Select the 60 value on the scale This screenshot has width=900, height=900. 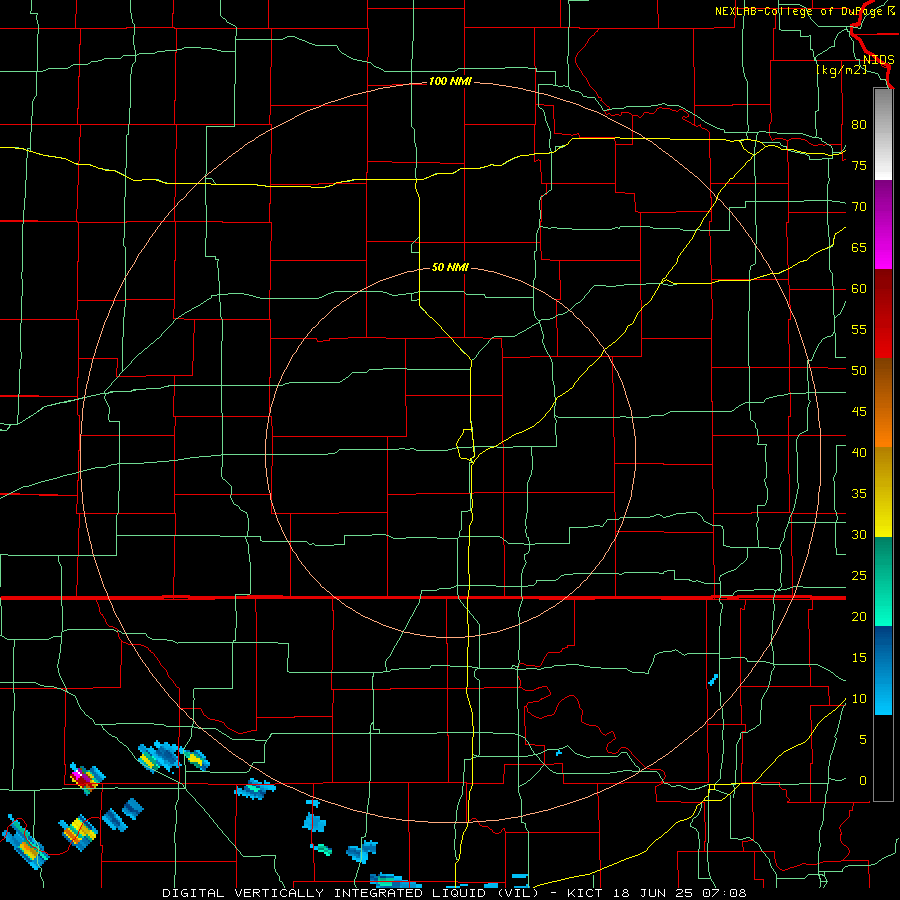pos(859,289)
